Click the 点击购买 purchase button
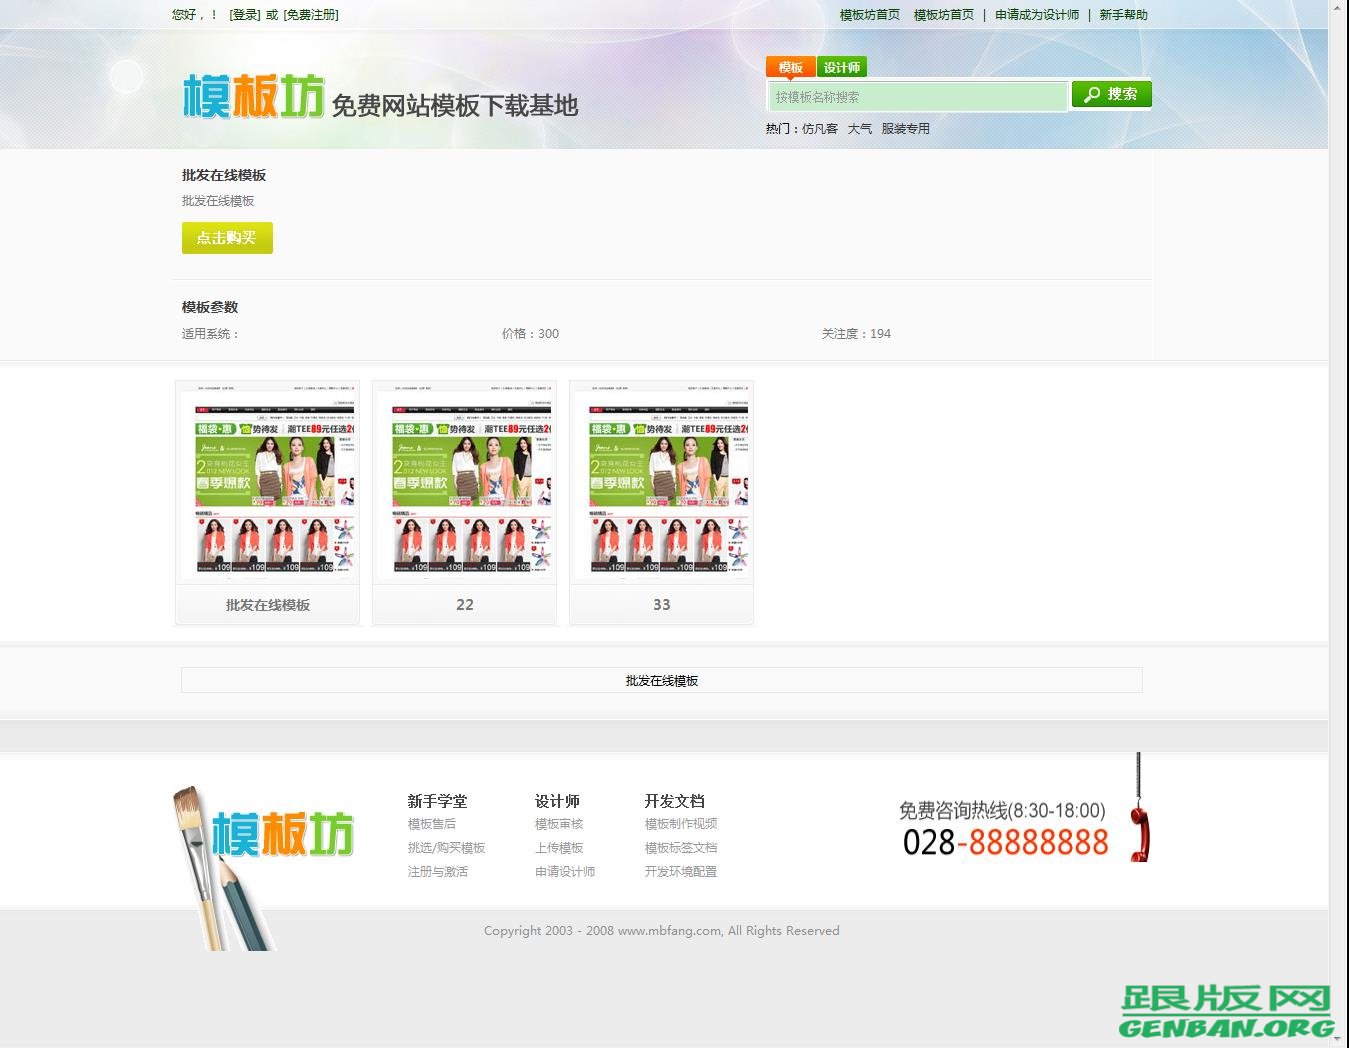This screenshot has height=1048, width=1349. click(x=227, y=238)
